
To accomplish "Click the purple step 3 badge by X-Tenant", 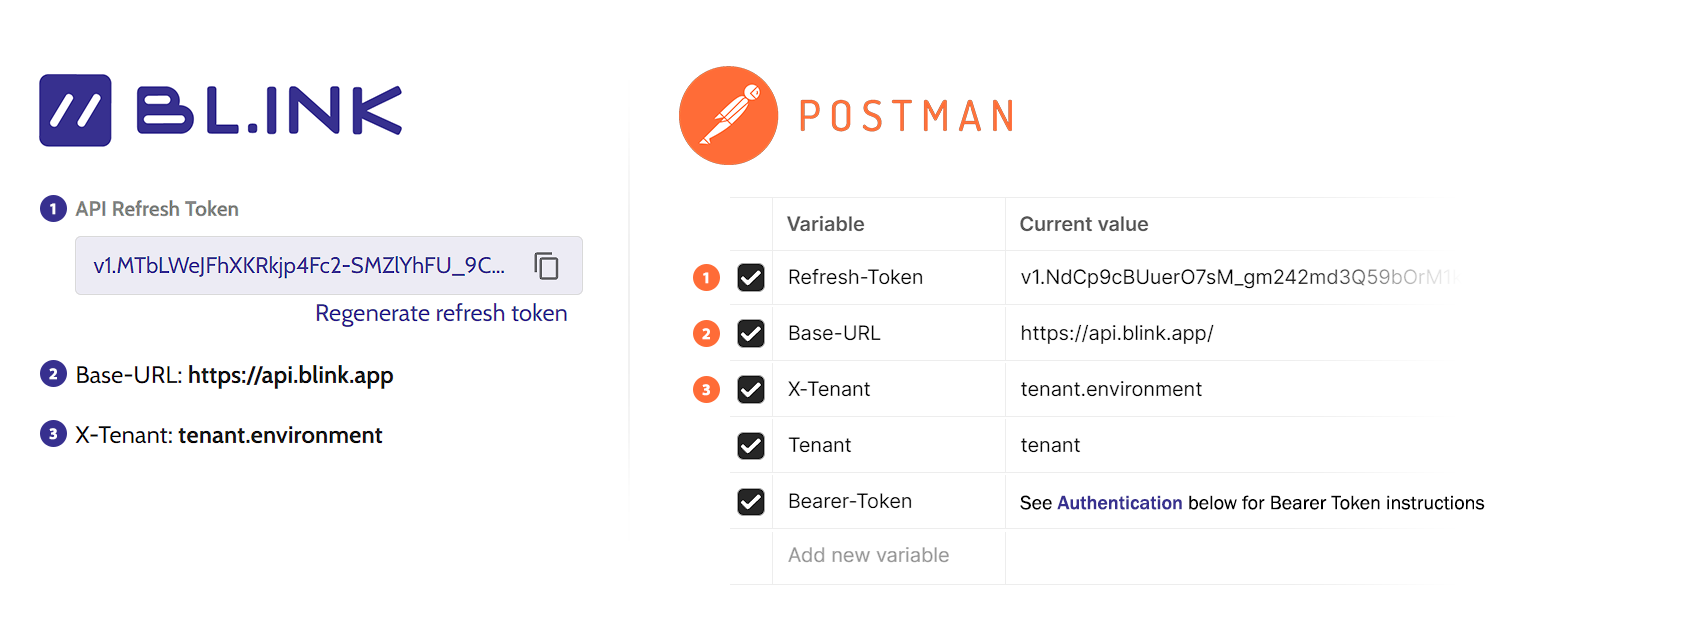I will coord(53,435).
